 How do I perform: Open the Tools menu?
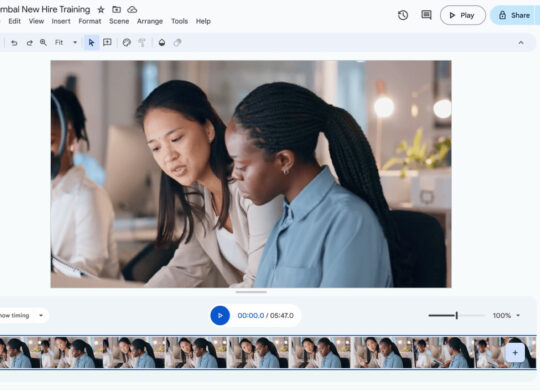click(179, 21)
